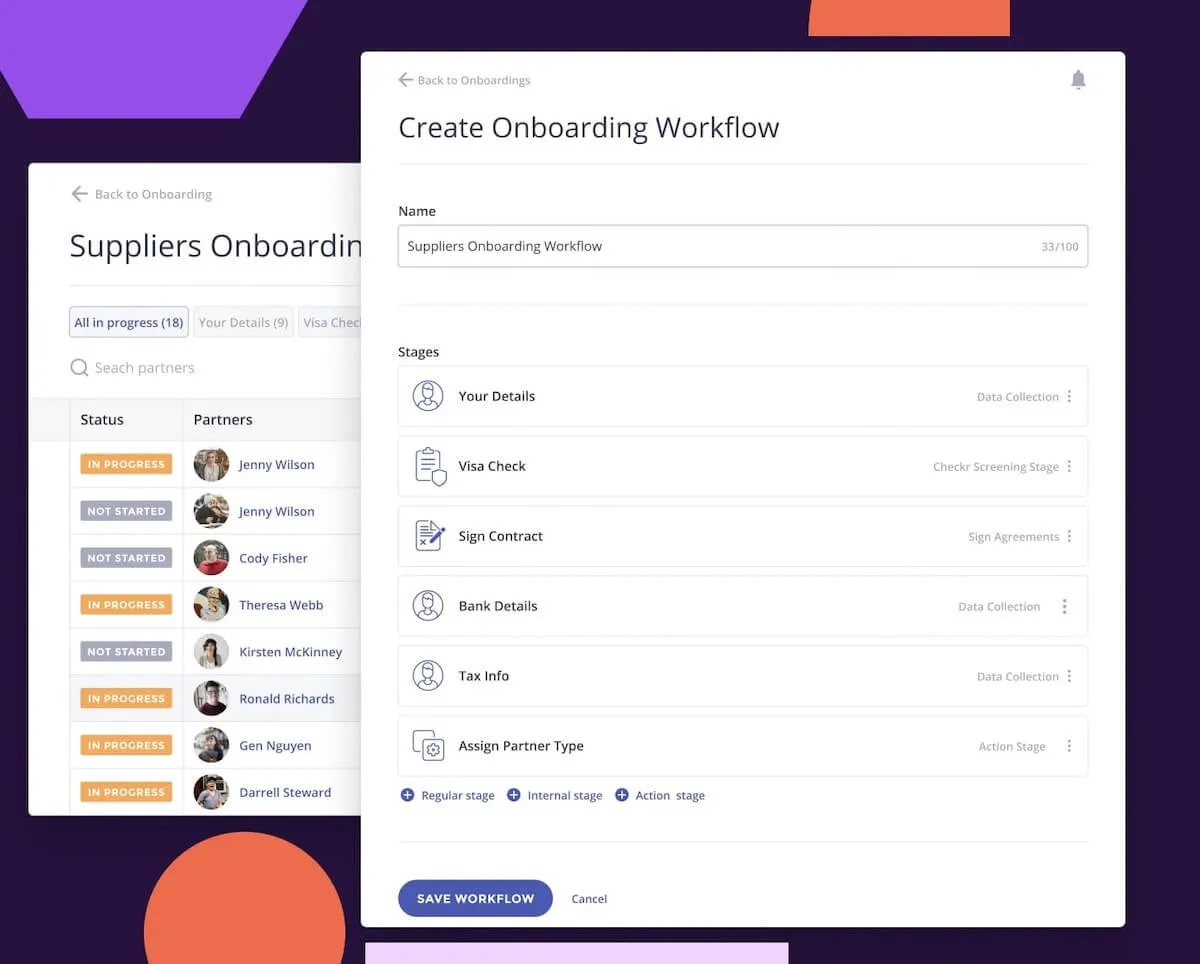Open the Bank Details stage three-dot menu
This screenshot has width=1200, height=964.
coord(1064,607)
